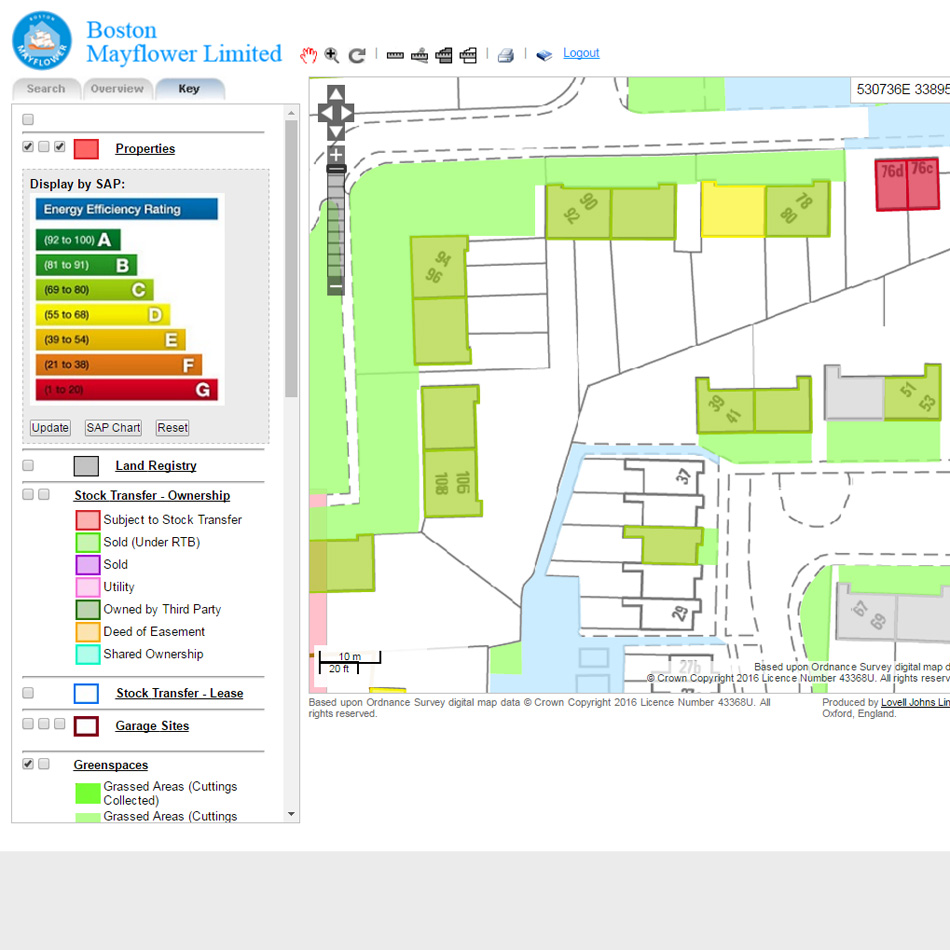Click the north pan arrow on map compass

(x=335, y=93)
